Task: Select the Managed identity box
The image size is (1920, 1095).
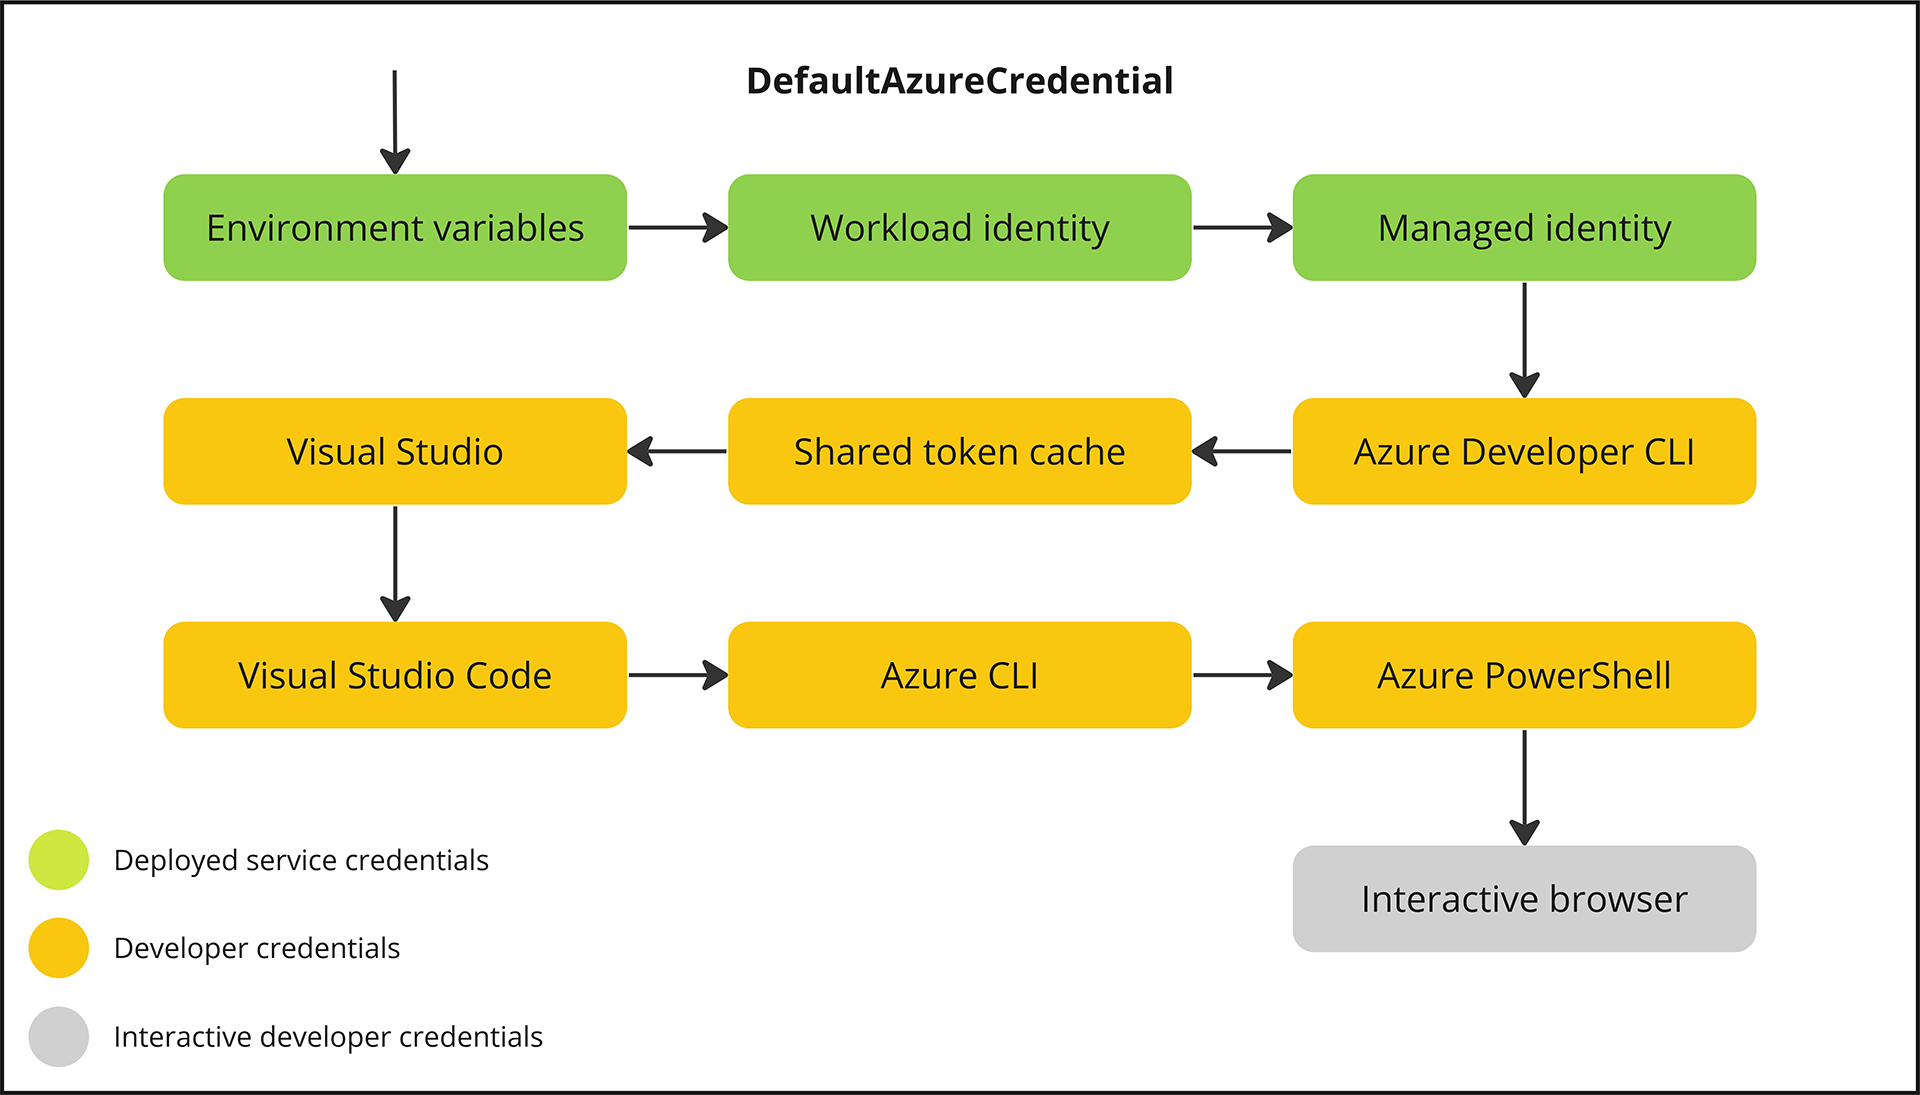Action: tap(1524, 228)
